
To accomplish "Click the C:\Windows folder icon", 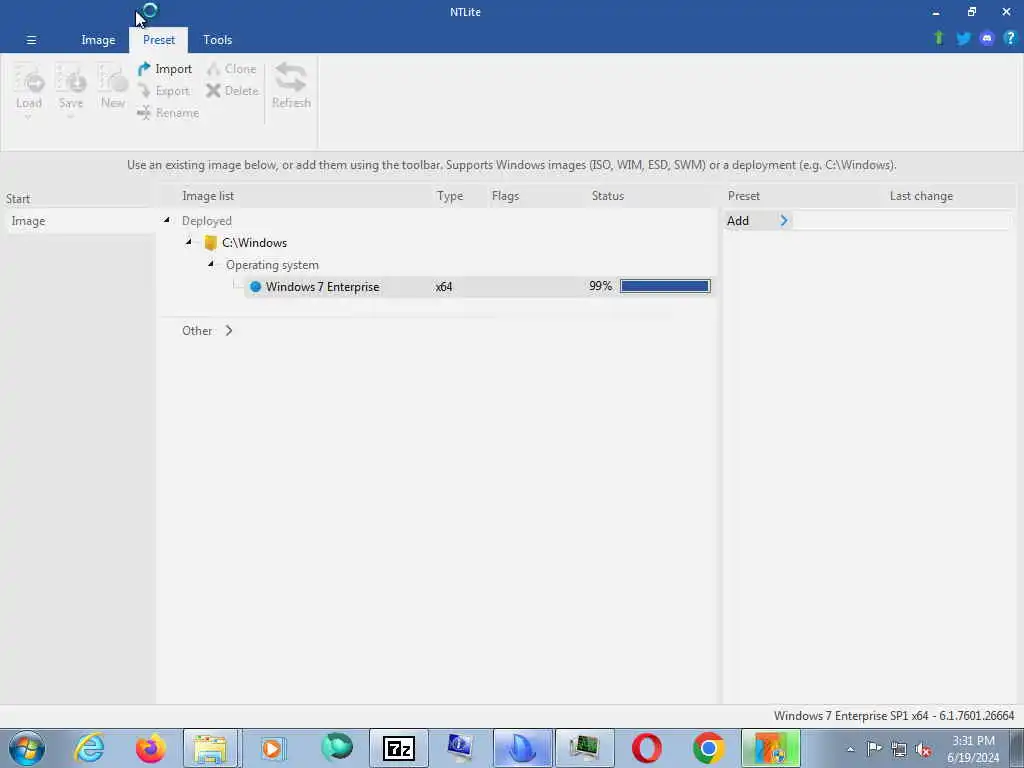I will click(210, 243).
